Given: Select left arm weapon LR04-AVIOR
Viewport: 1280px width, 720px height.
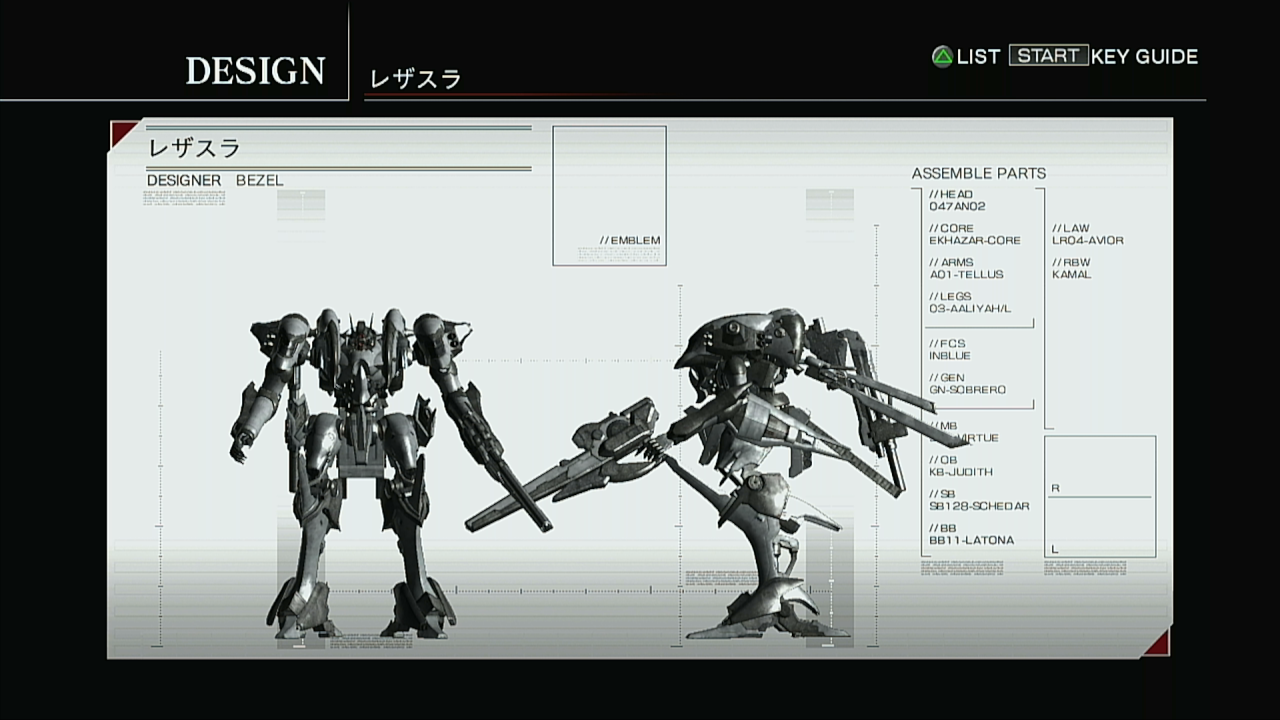Looking at the screenshot, I should click(1088, 240).
